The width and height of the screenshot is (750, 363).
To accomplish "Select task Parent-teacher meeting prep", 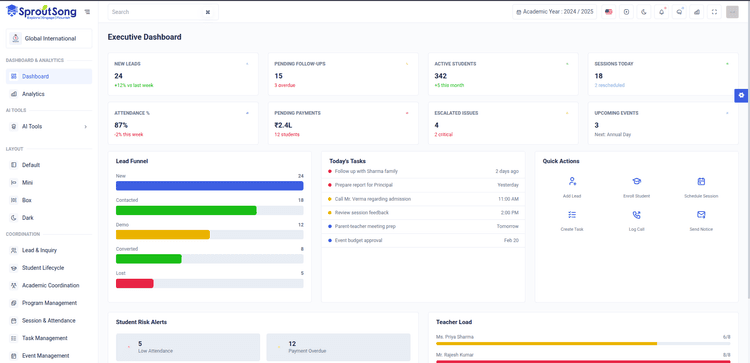I will point(423,226).
